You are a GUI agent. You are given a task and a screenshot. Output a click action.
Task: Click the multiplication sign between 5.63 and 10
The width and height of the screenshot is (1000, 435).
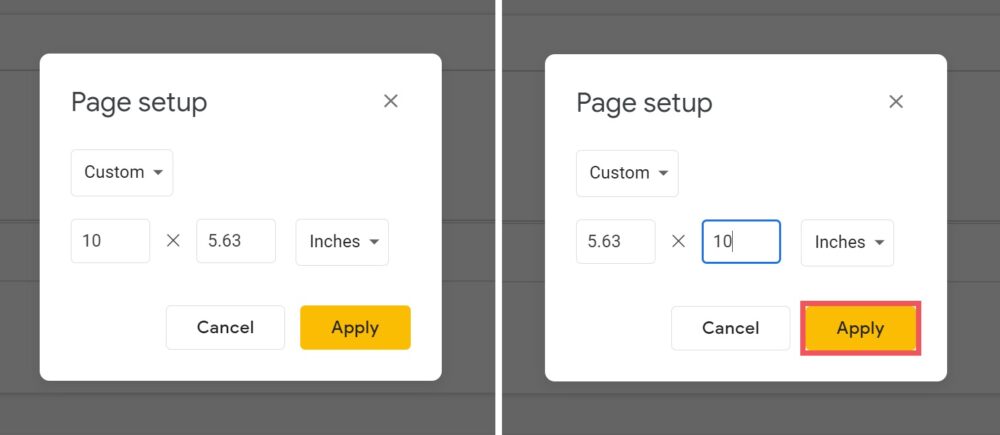pos(678,241)
